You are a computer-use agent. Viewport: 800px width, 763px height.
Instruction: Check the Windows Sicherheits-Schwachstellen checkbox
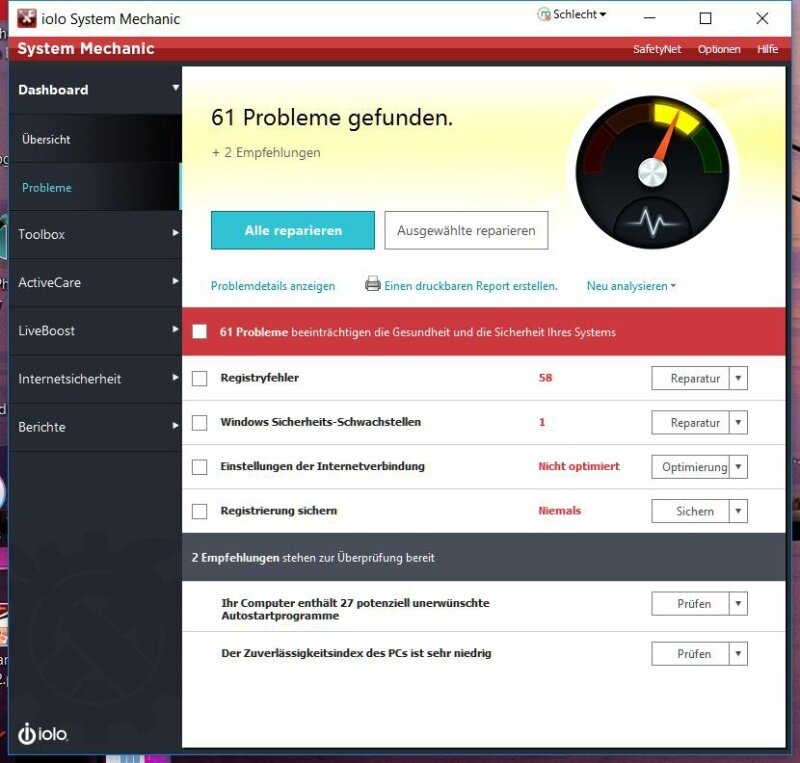tap(199, 423)
